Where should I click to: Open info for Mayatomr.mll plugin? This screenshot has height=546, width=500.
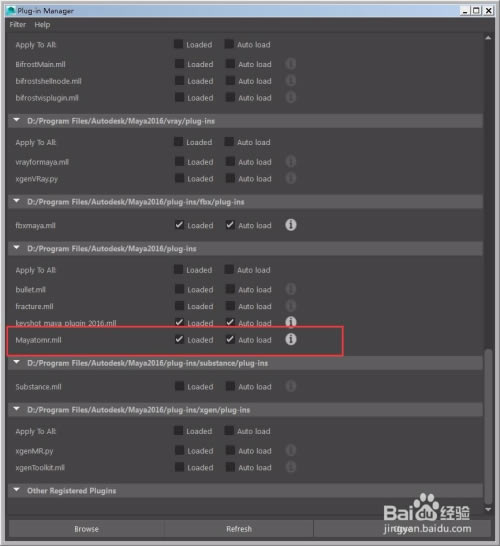click(291, 339)
